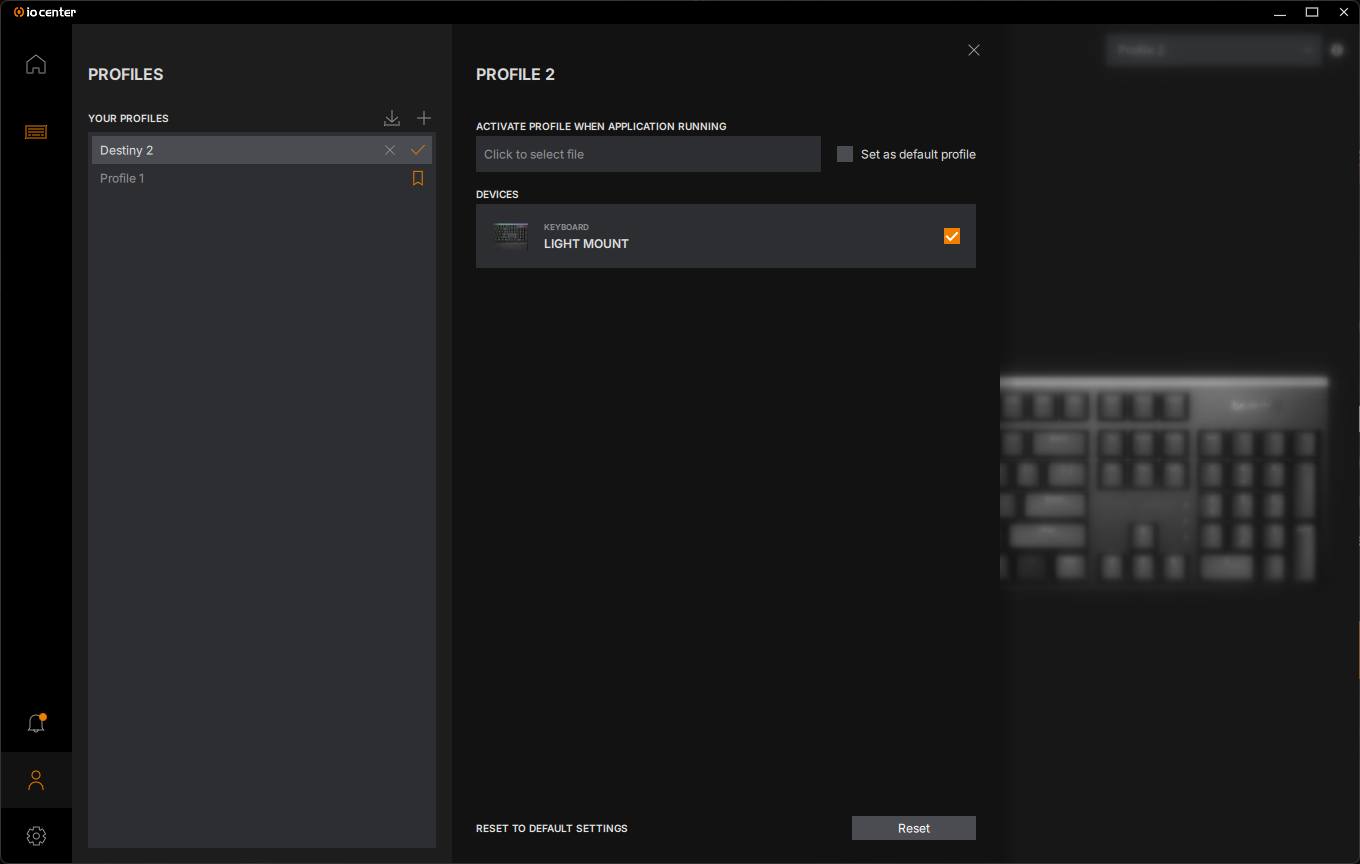1360x864 pixels.
Task: Enable Set as default profile checkbox
Action: pyautogui.click(x=845, y=154)
